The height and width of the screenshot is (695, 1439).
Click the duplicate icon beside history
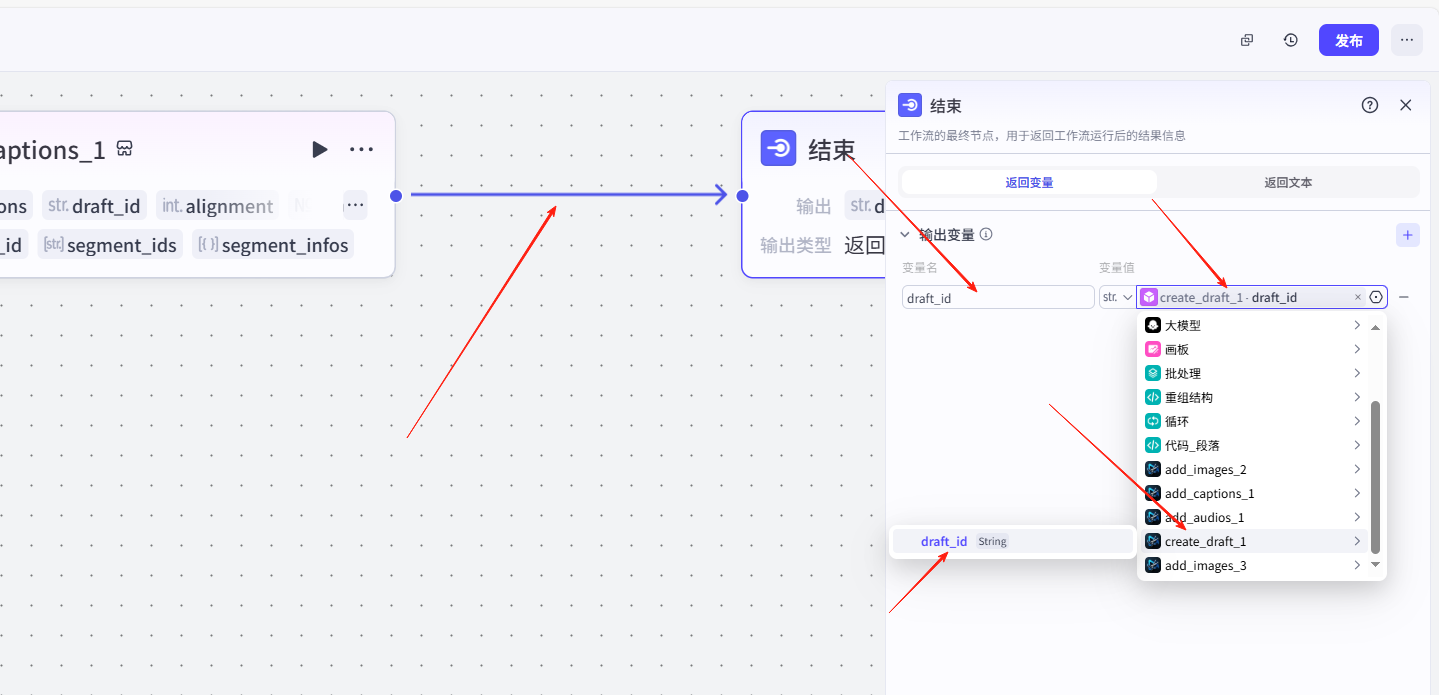(x=1247, y=40)
